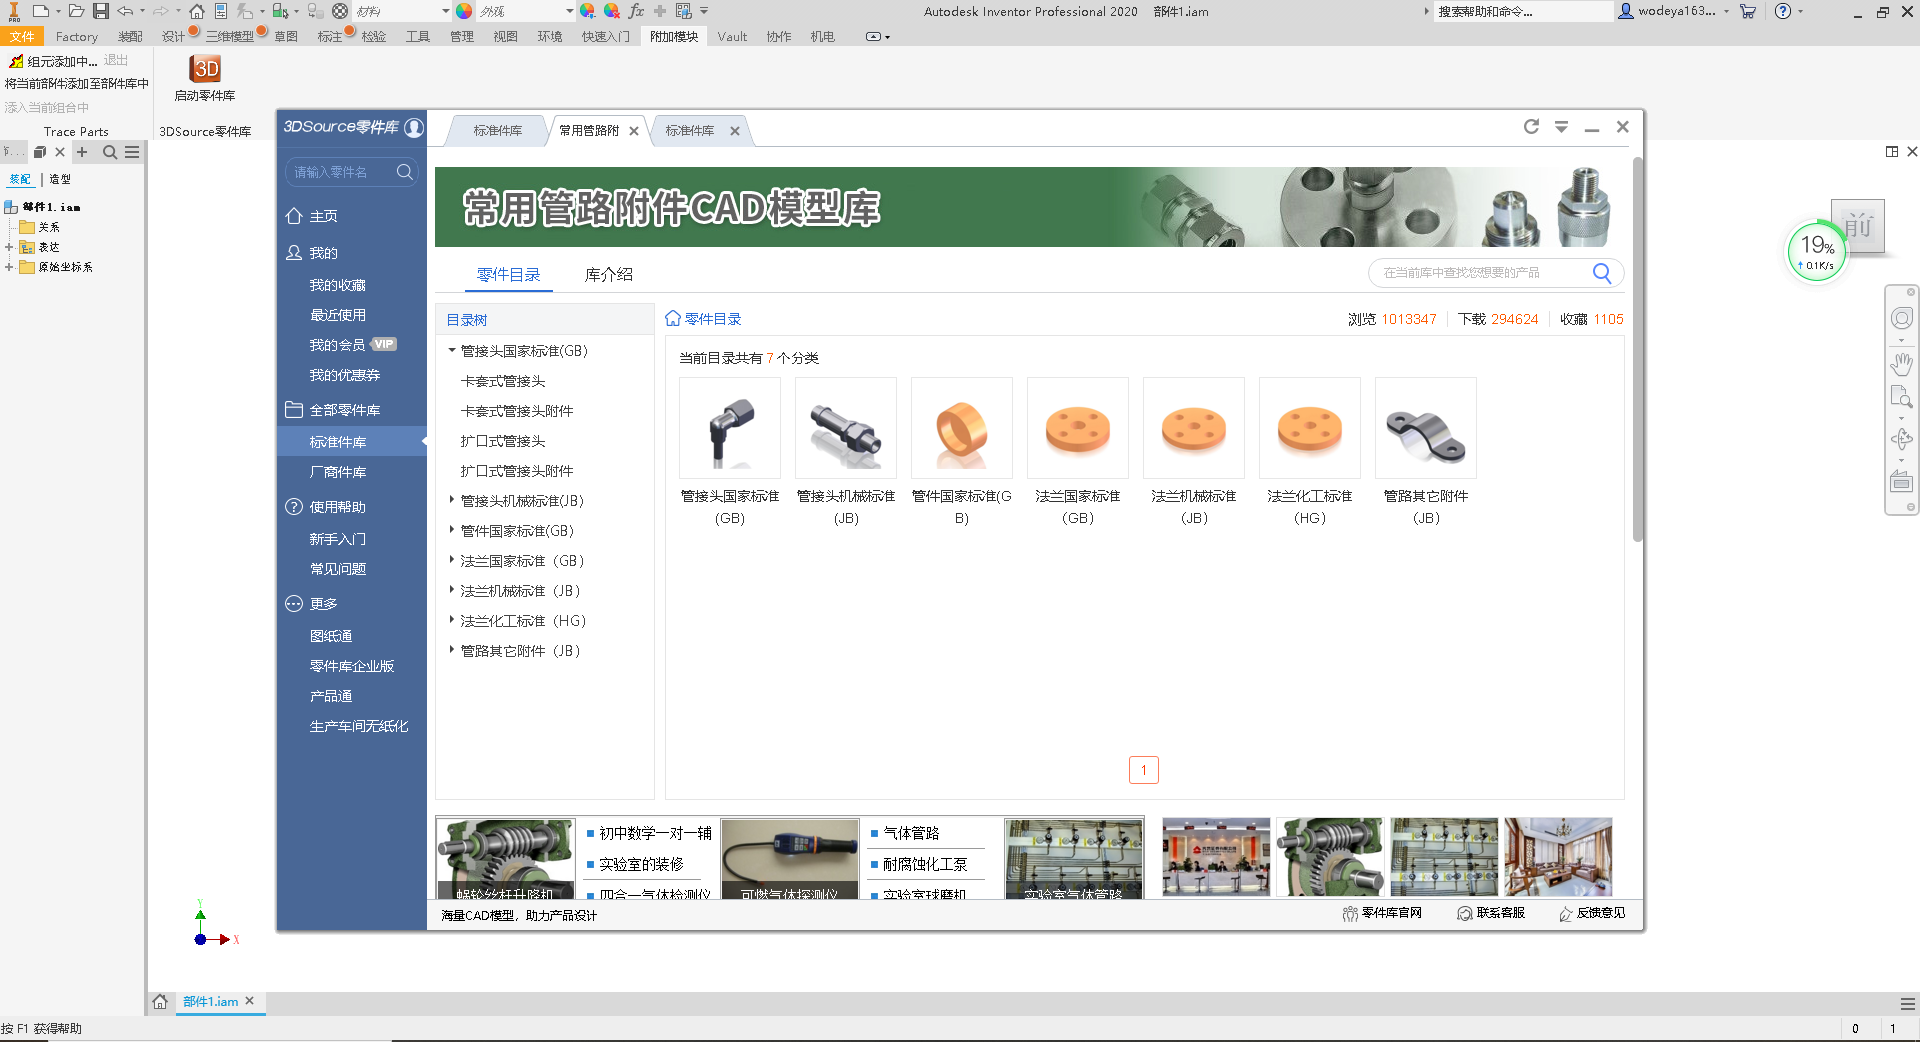
Task: Click page number 1 in pagination
Action: pos(1144,770)
